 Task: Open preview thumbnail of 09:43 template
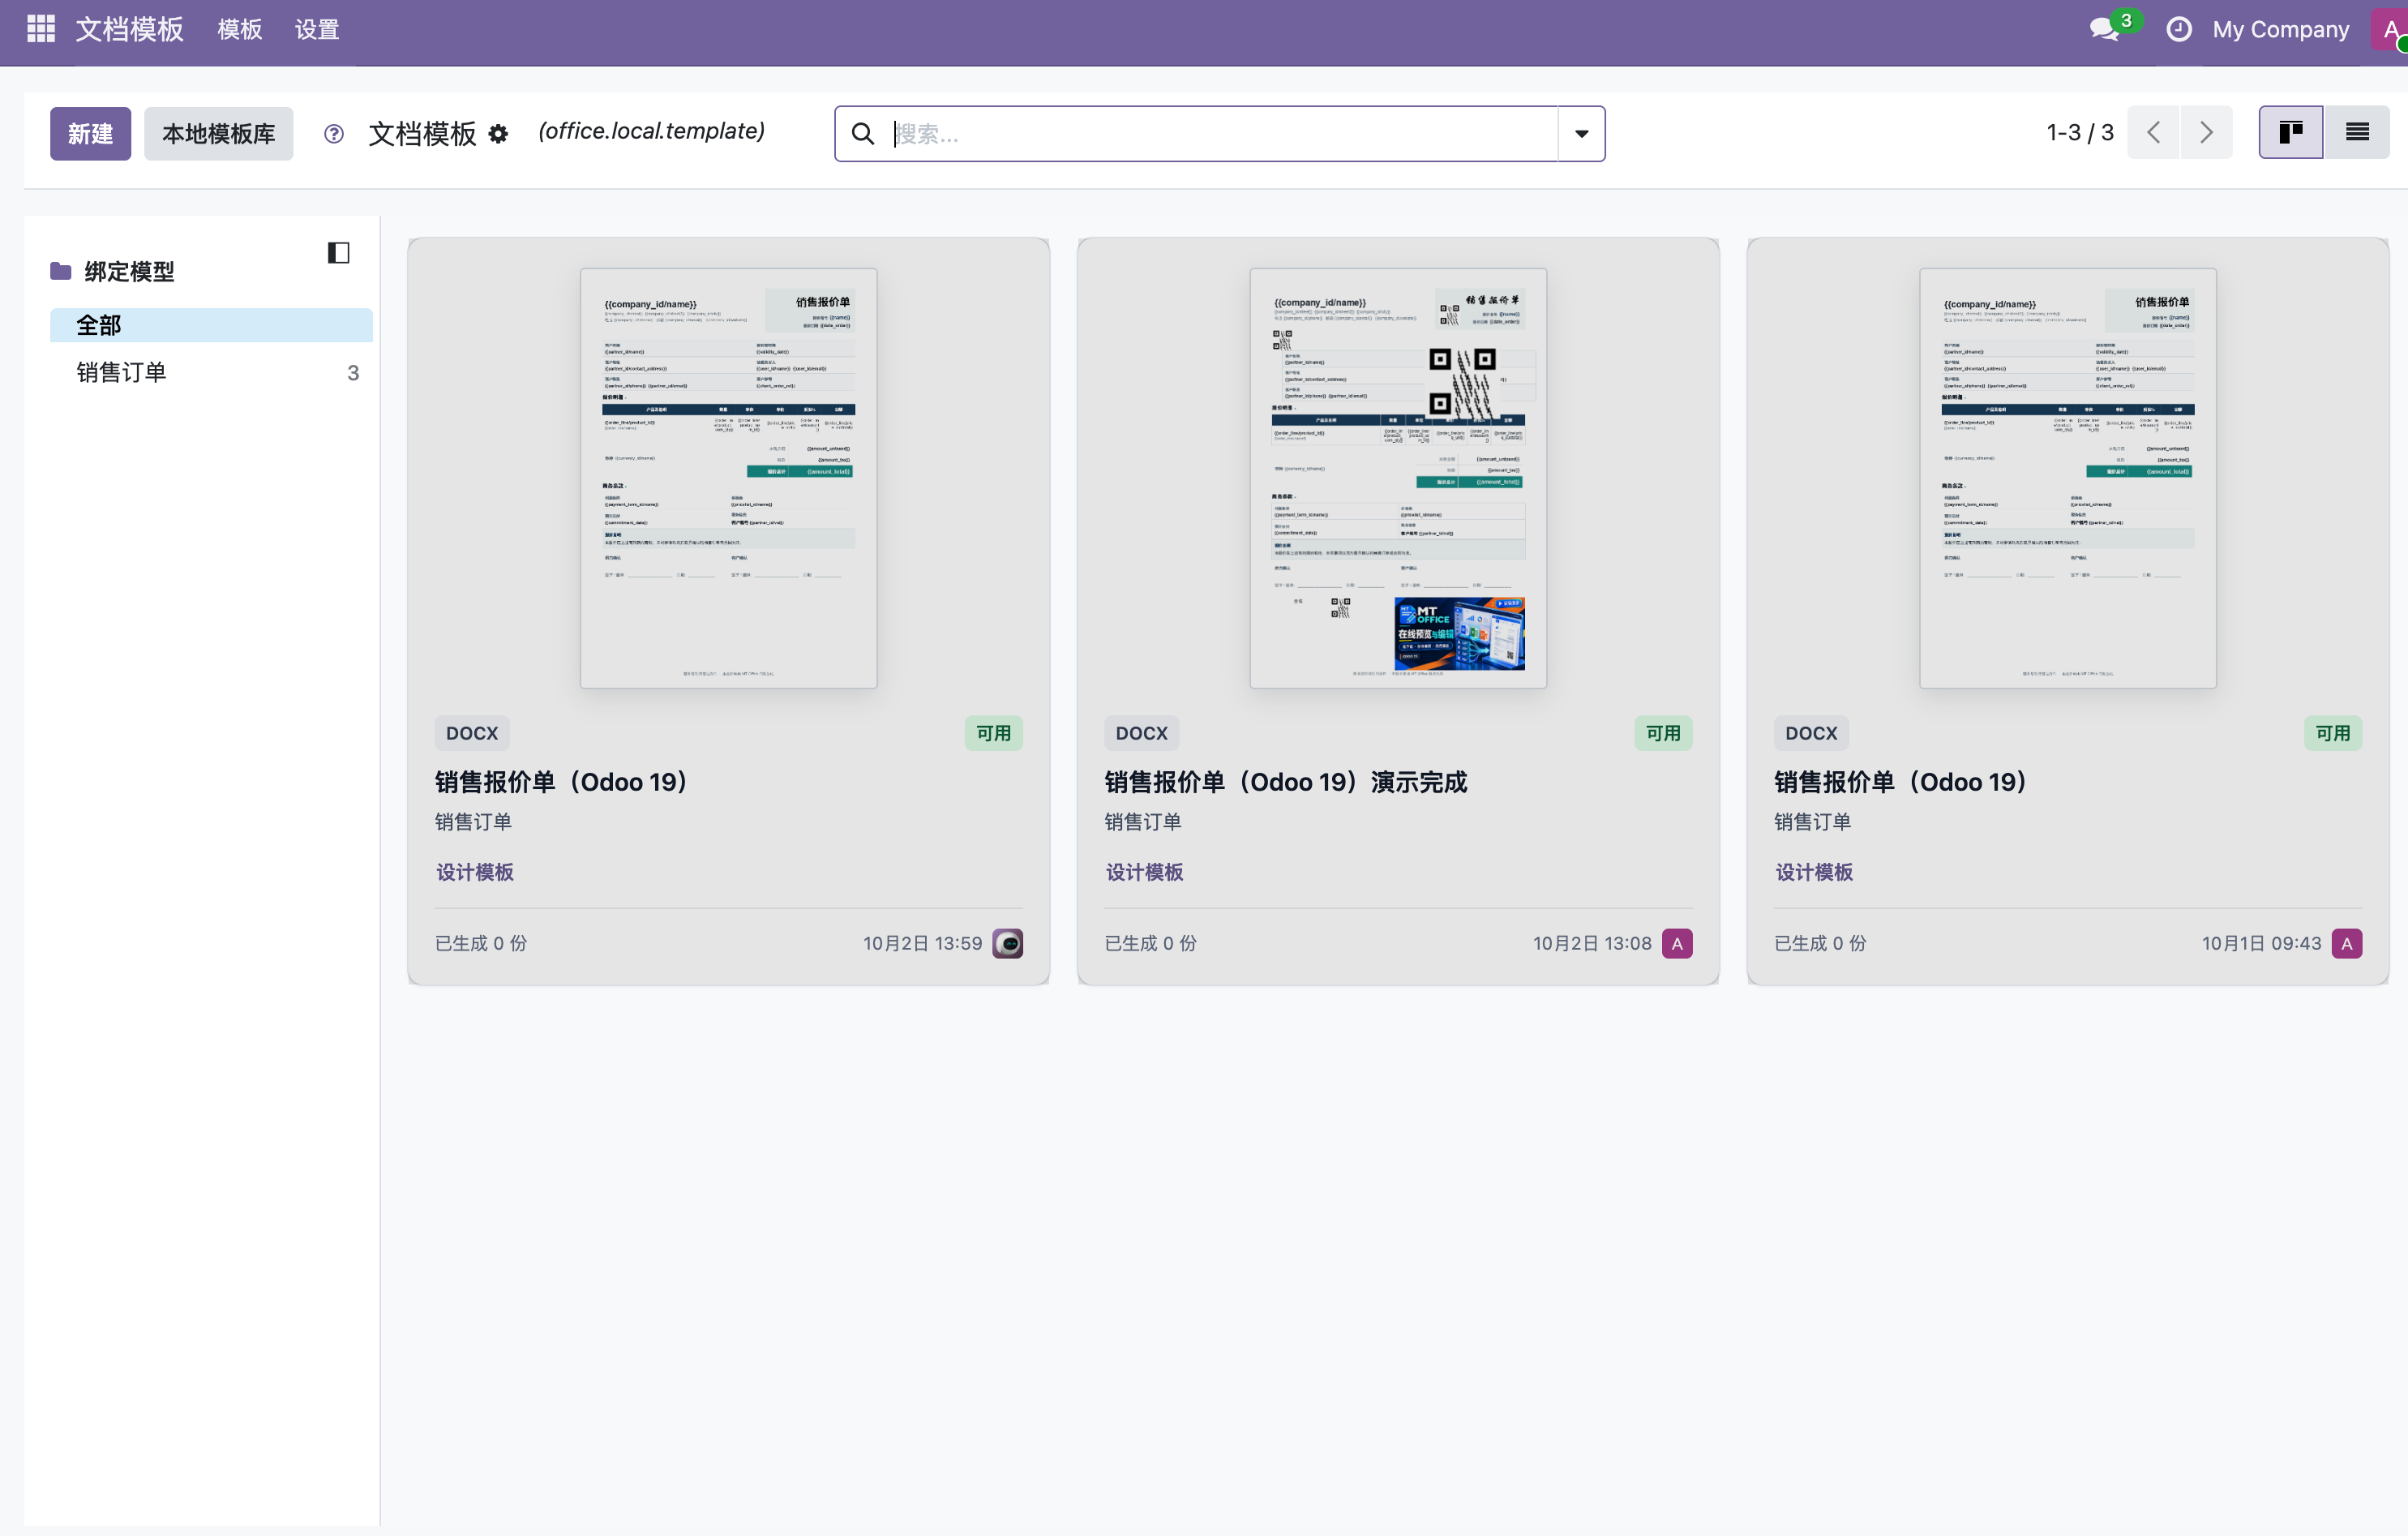point(2067,477)
